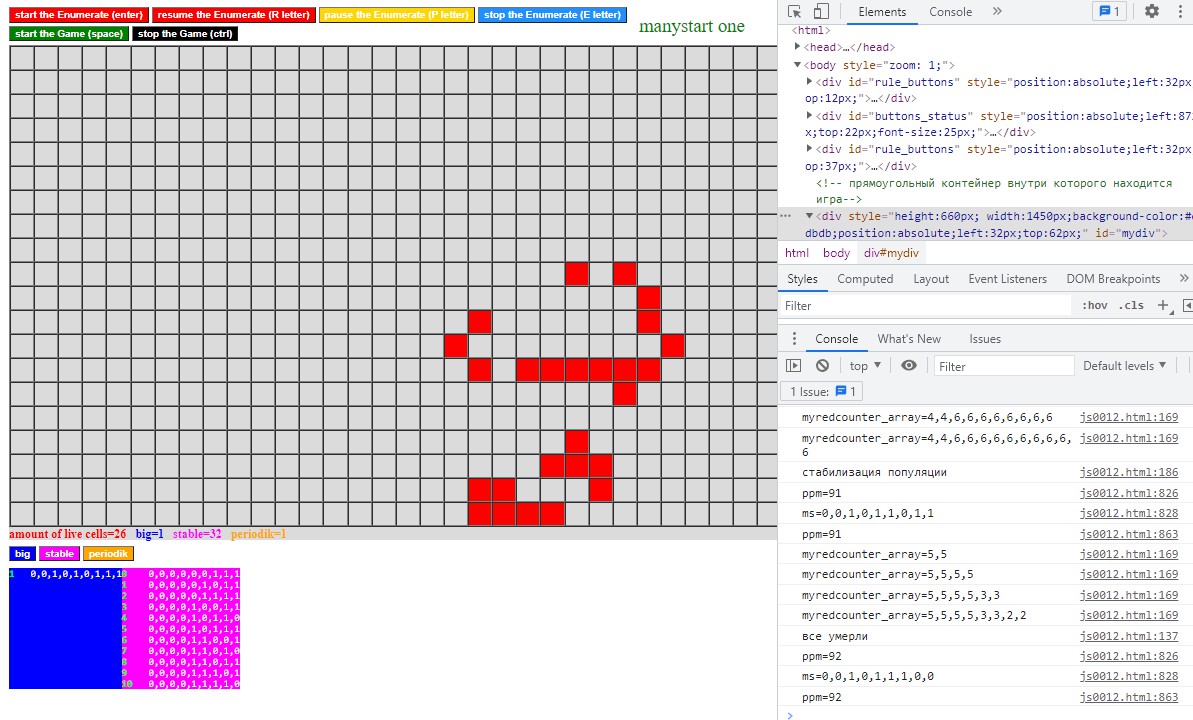Image resolution: width=1193 pixels, height=720 pixels.
Task: Show console sidebar icon
Action: 794,365
